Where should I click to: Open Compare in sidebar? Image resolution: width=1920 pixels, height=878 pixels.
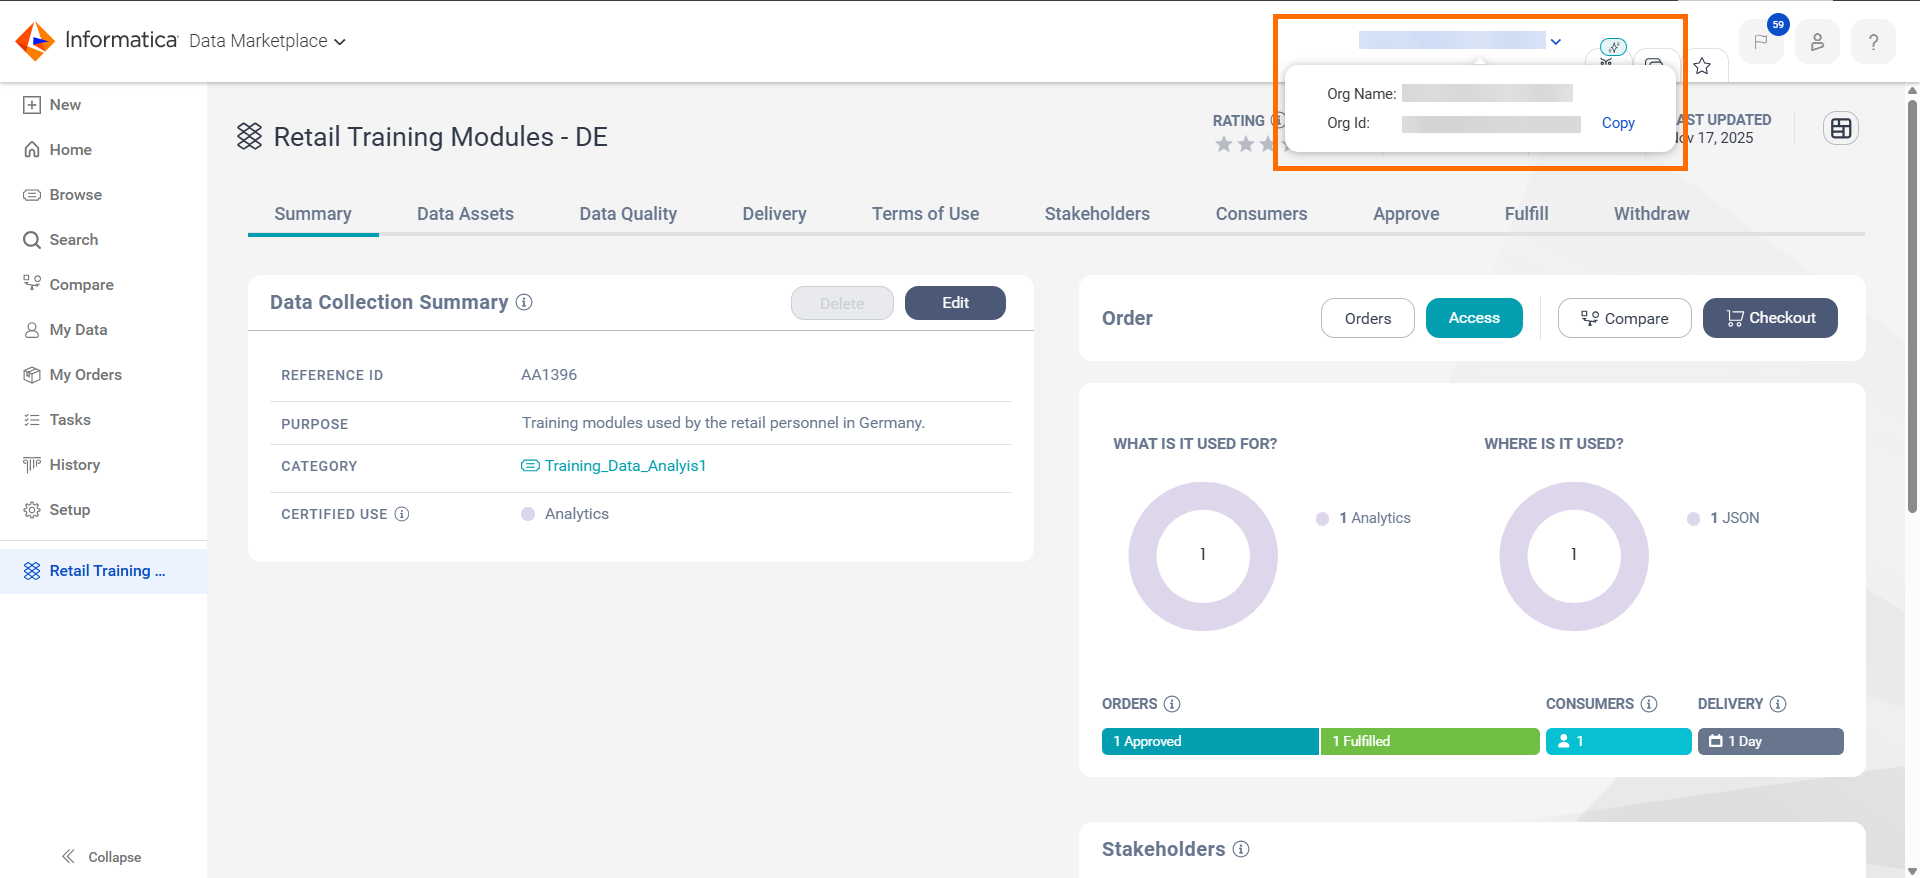click(69, 285)
